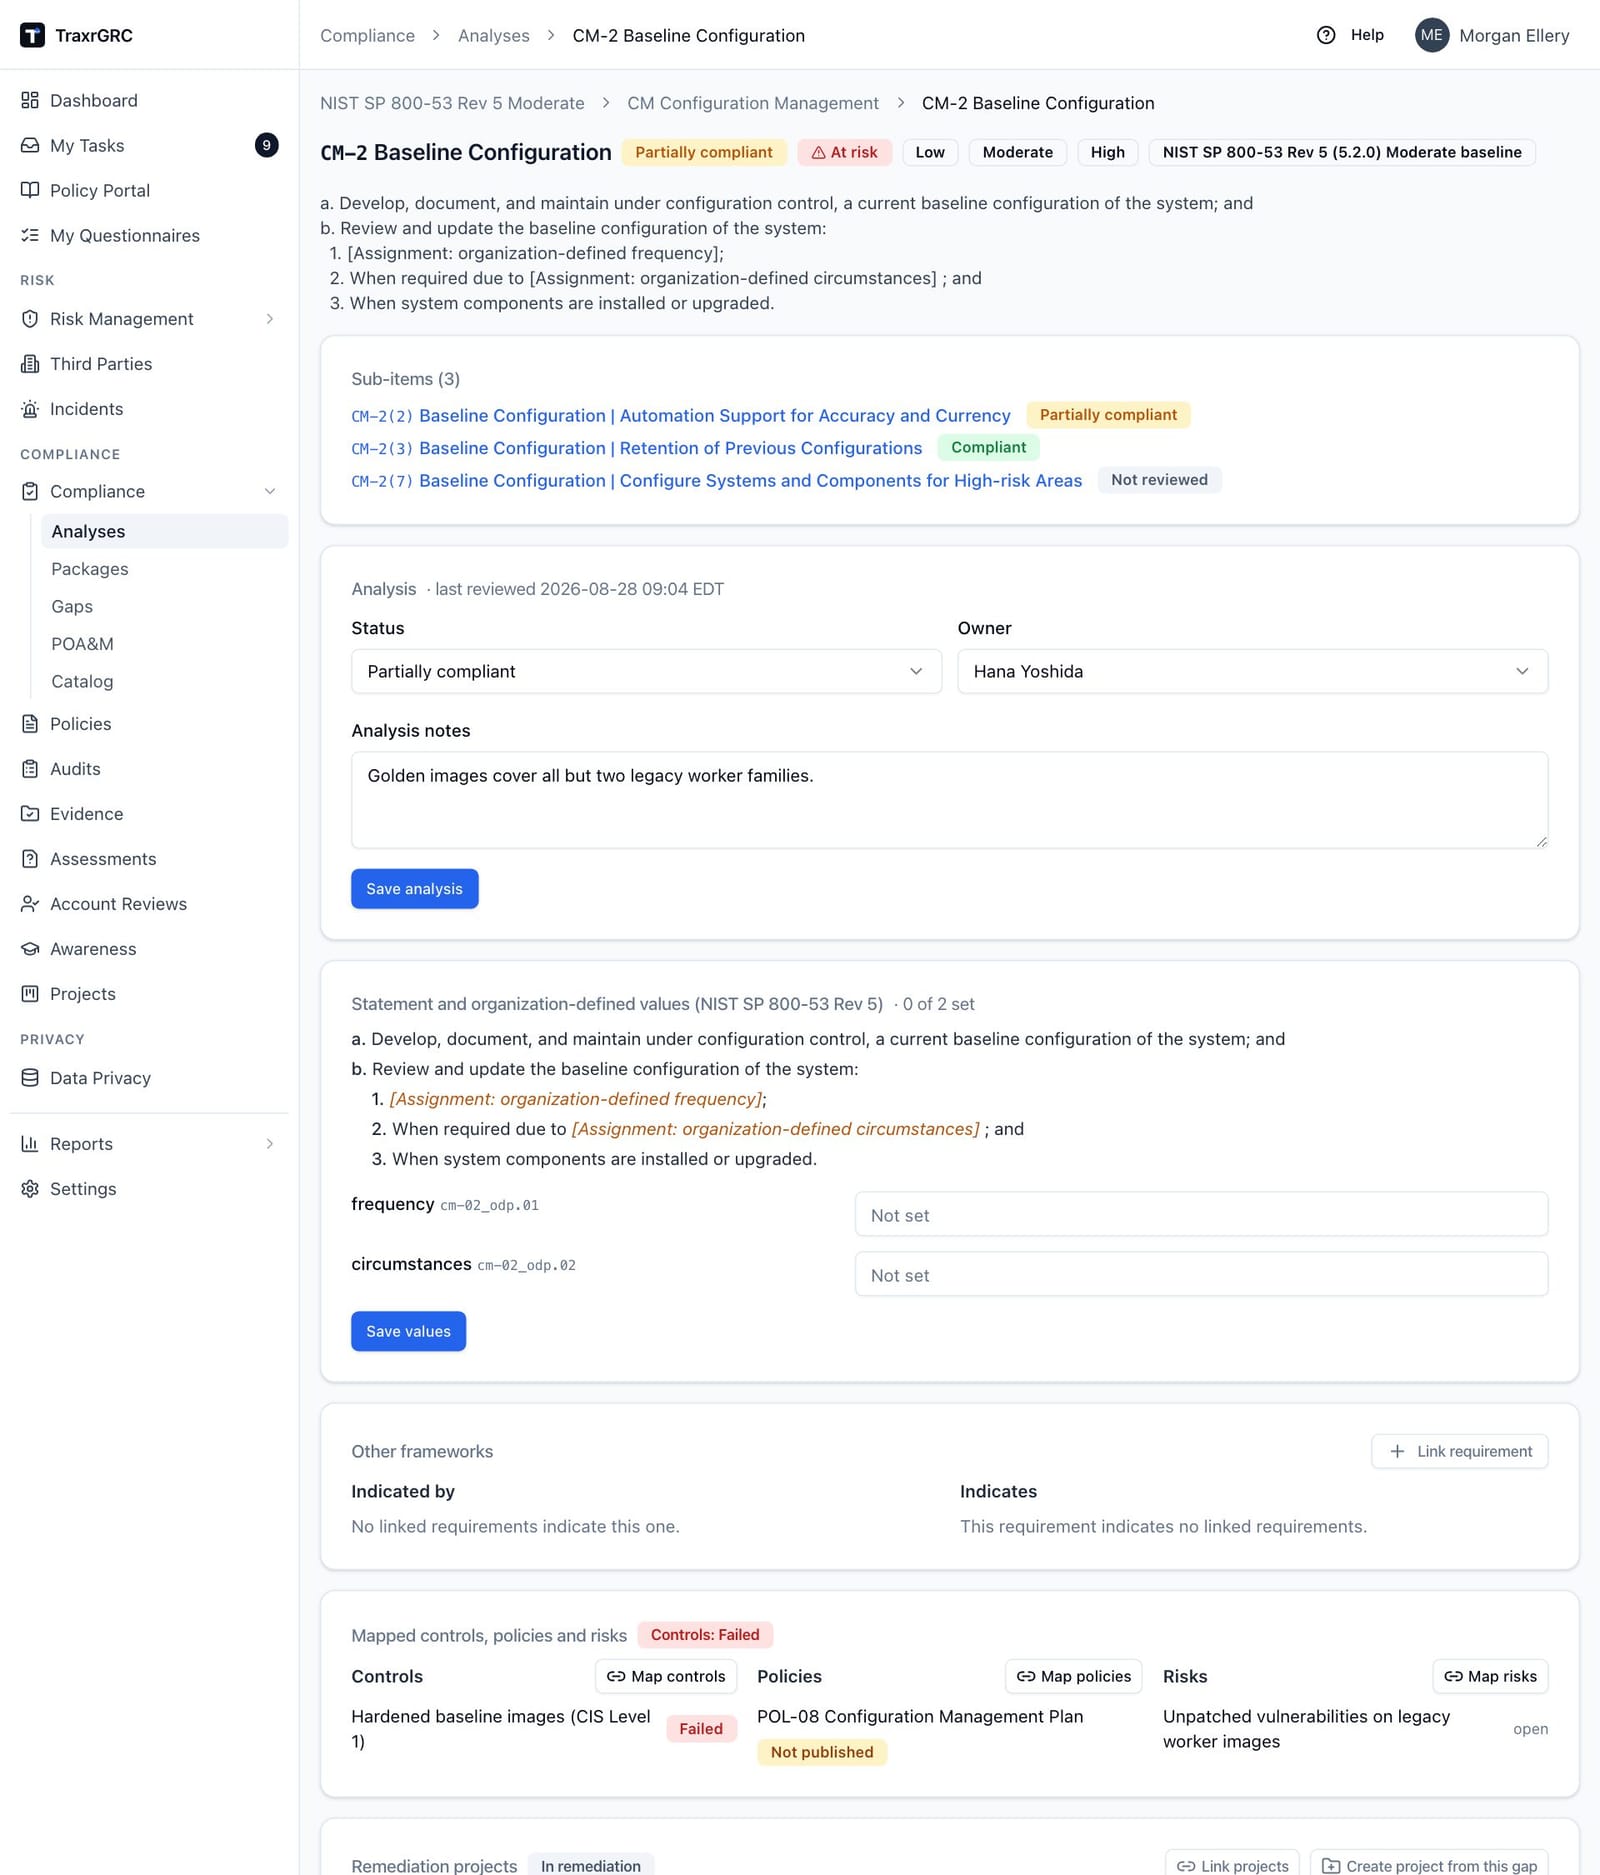Click the Map policies button
The width and height of the screenshot is (1600, 1875).
point(1074,1676)
